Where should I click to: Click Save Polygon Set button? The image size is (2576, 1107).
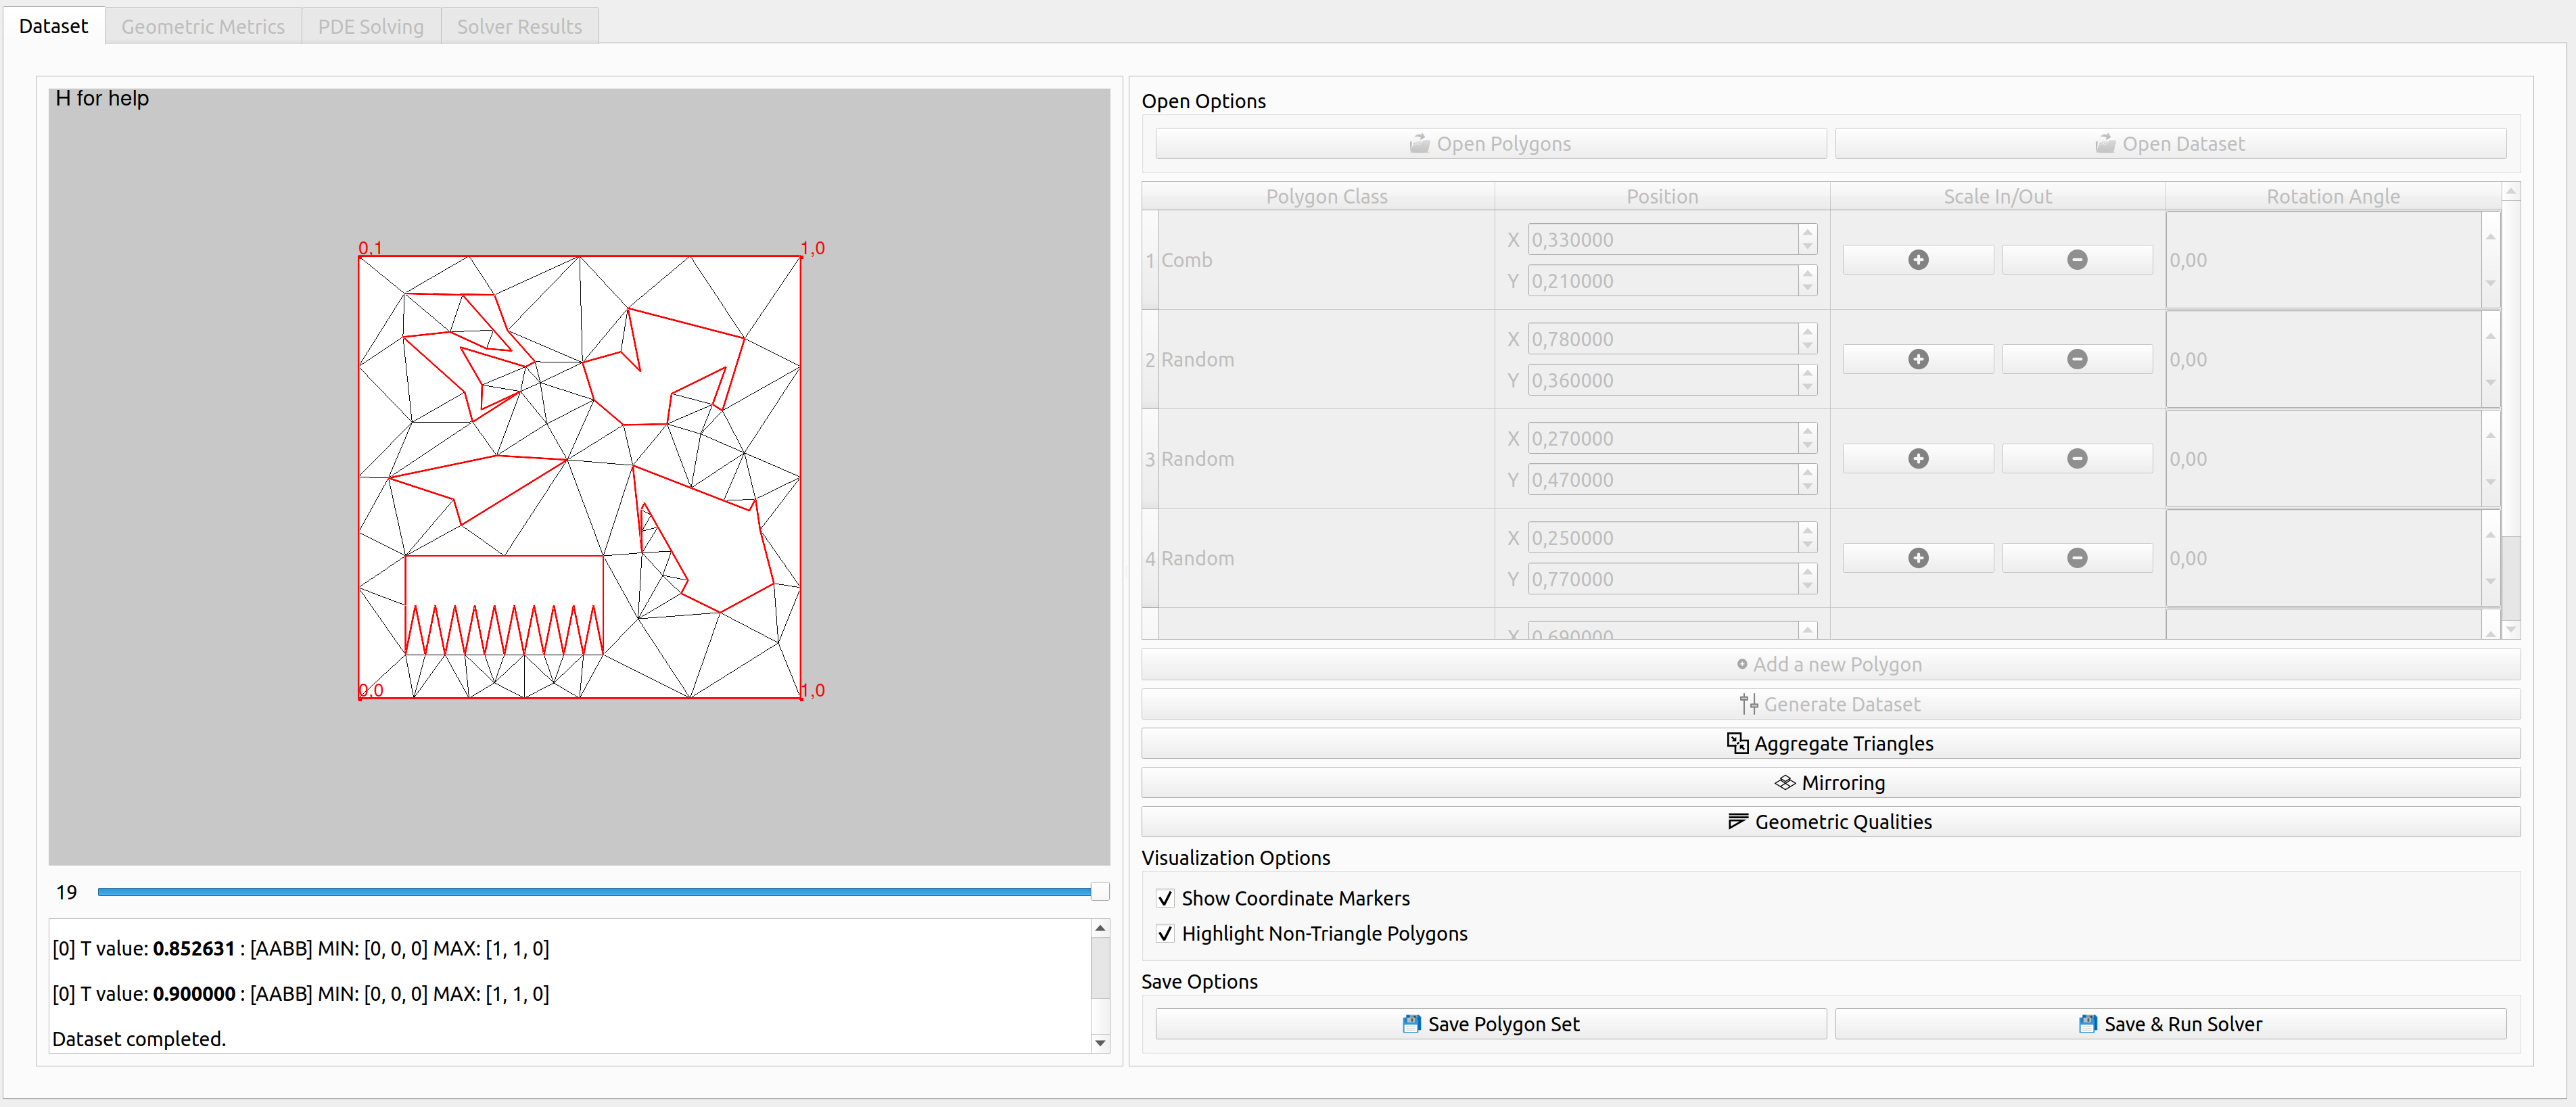1490,1024
